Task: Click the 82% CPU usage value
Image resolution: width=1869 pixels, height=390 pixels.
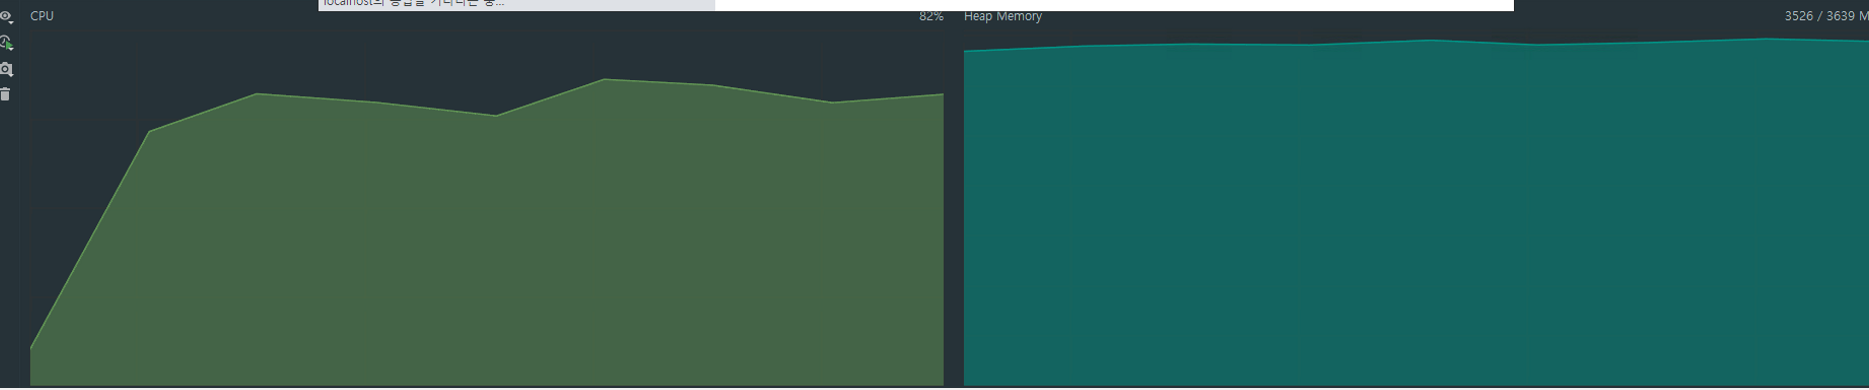Action: (931, 16)
